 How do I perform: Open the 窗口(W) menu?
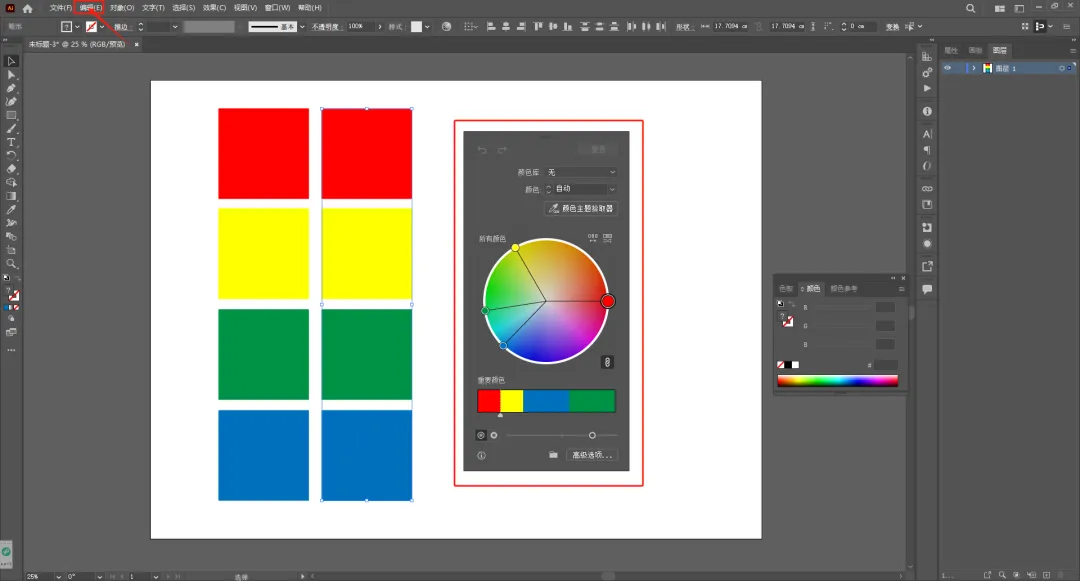coord(278,8)
